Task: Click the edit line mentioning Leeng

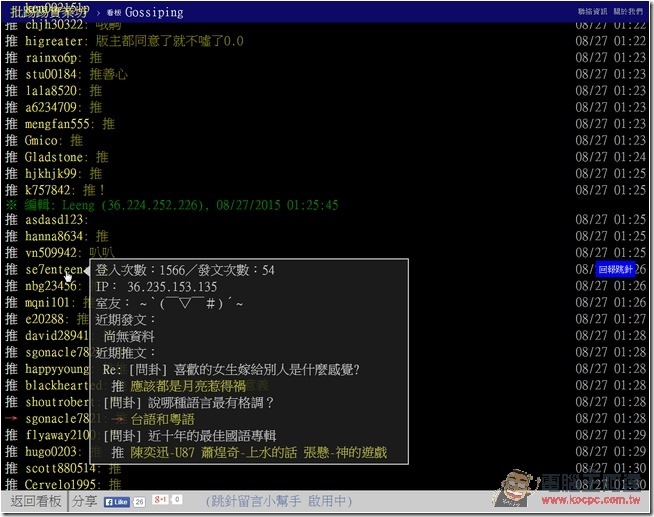Action: (x=173, y=205)
